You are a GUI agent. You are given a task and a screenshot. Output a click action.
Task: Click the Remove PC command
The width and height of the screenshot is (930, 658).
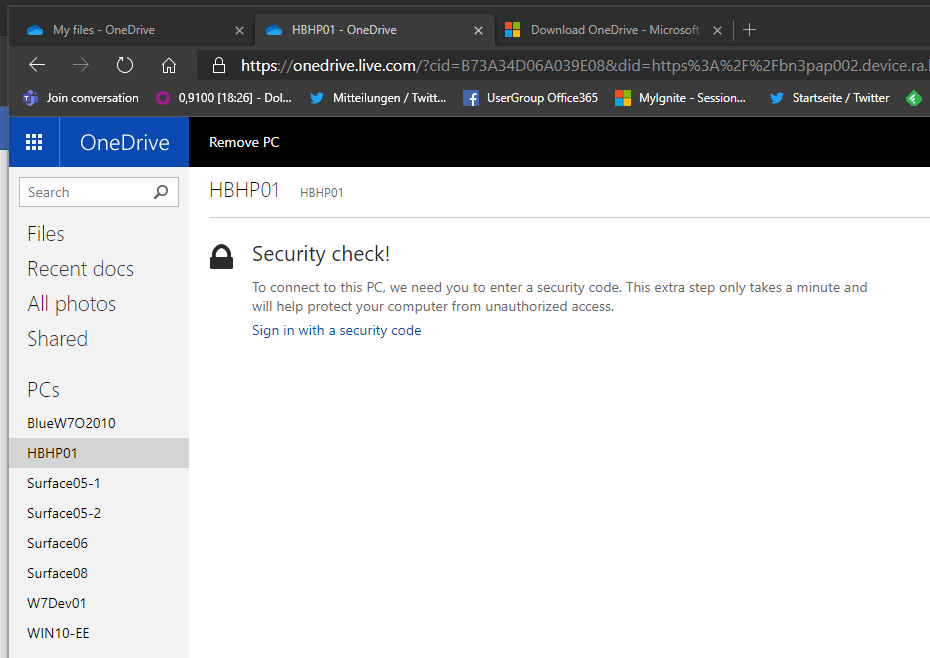coord(244,142)
